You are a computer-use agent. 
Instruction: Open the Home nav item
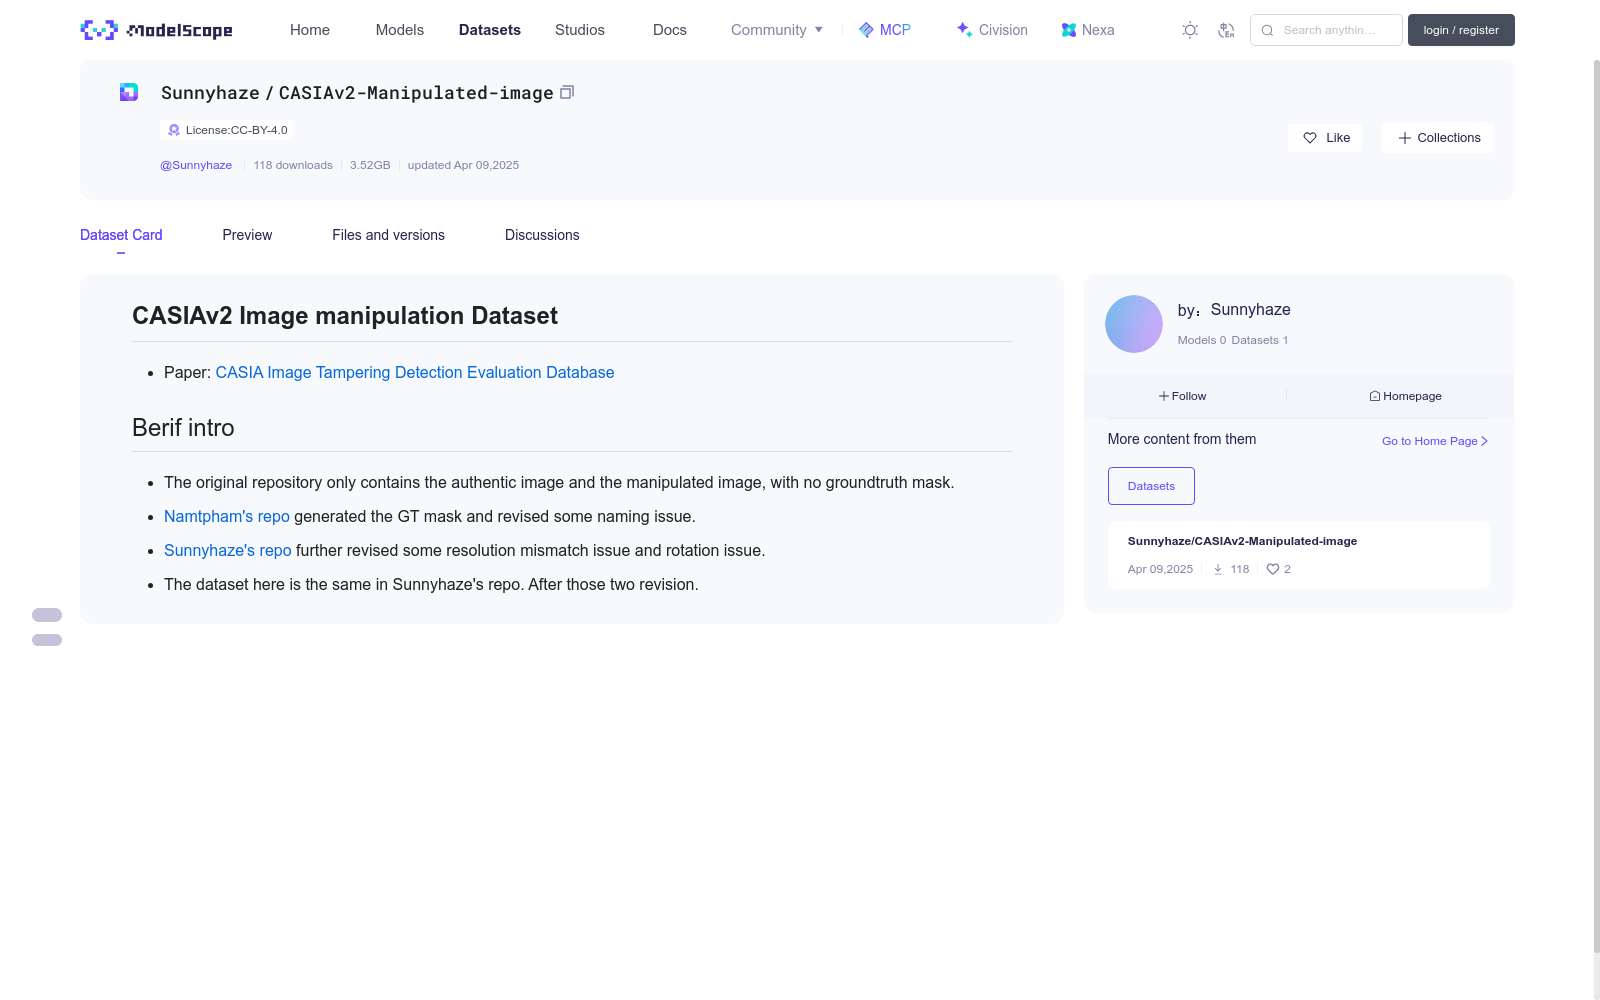click(310, 30)
